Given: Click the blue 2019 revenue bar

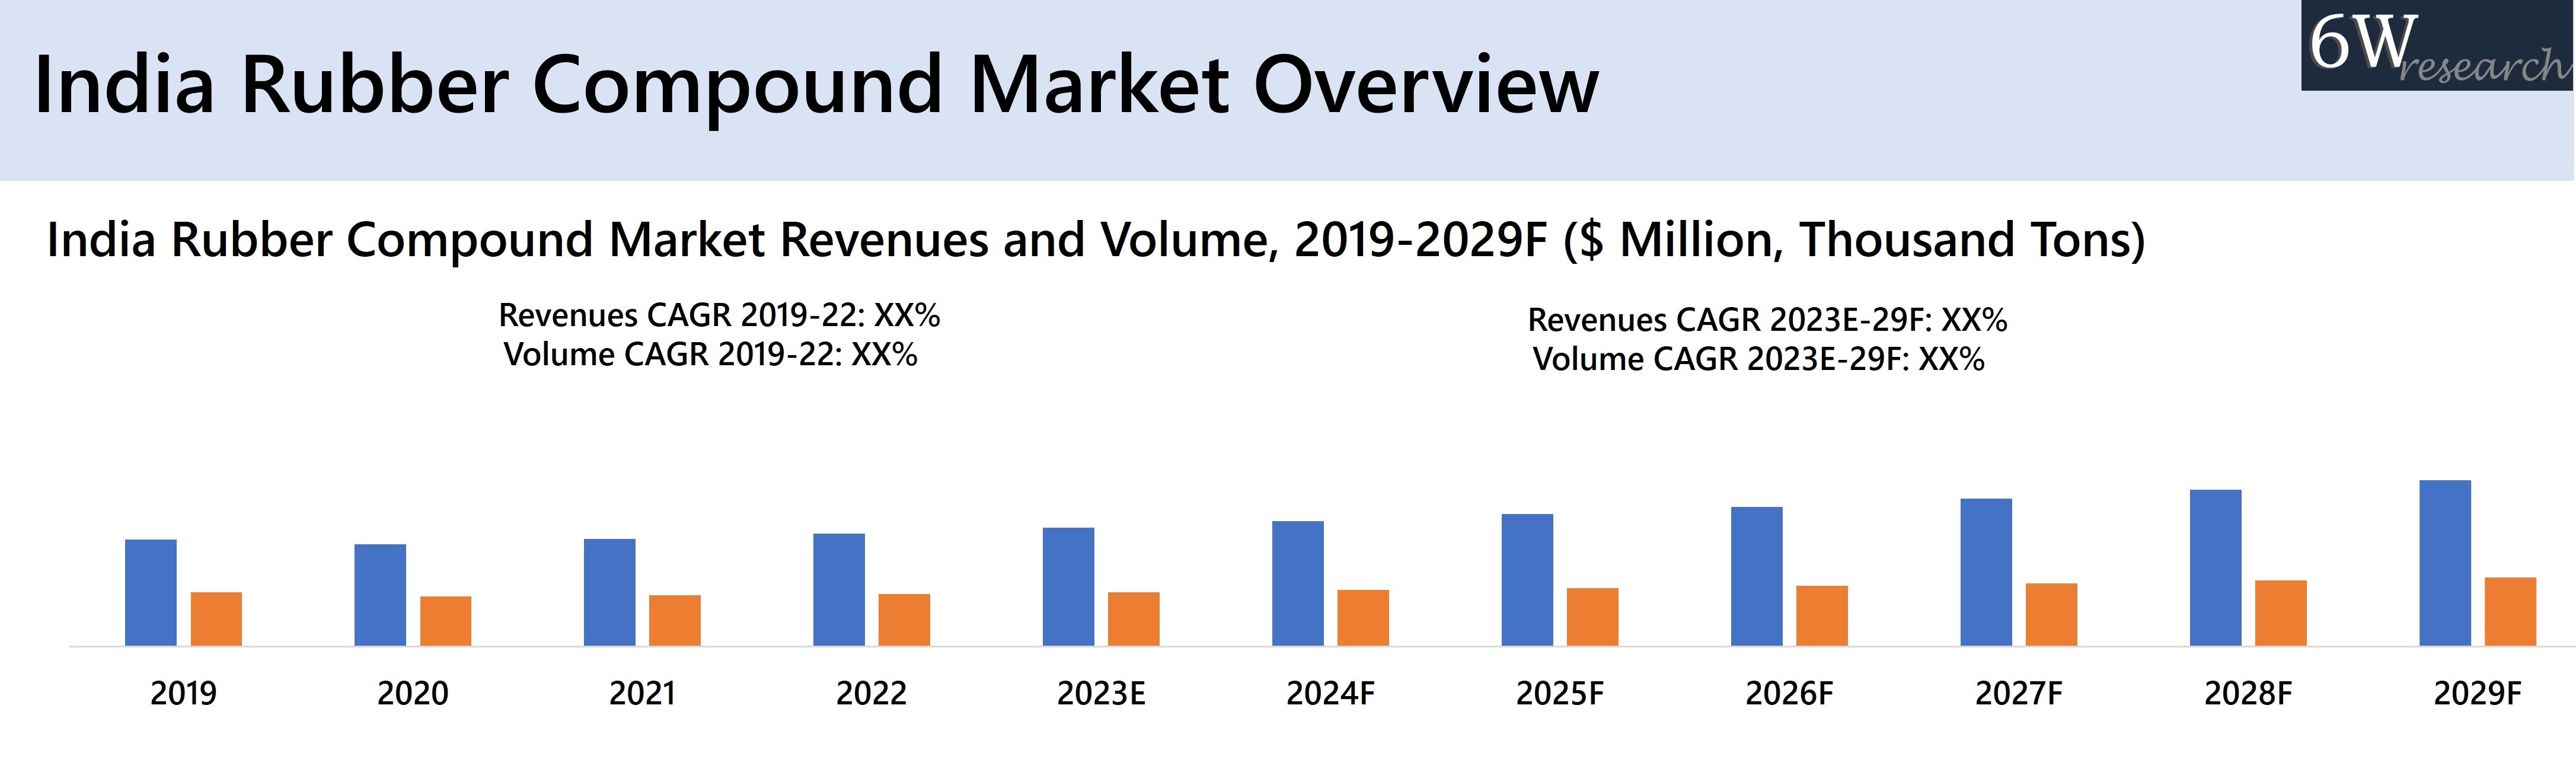Looking at the screenshot, I should click(151, 592).
